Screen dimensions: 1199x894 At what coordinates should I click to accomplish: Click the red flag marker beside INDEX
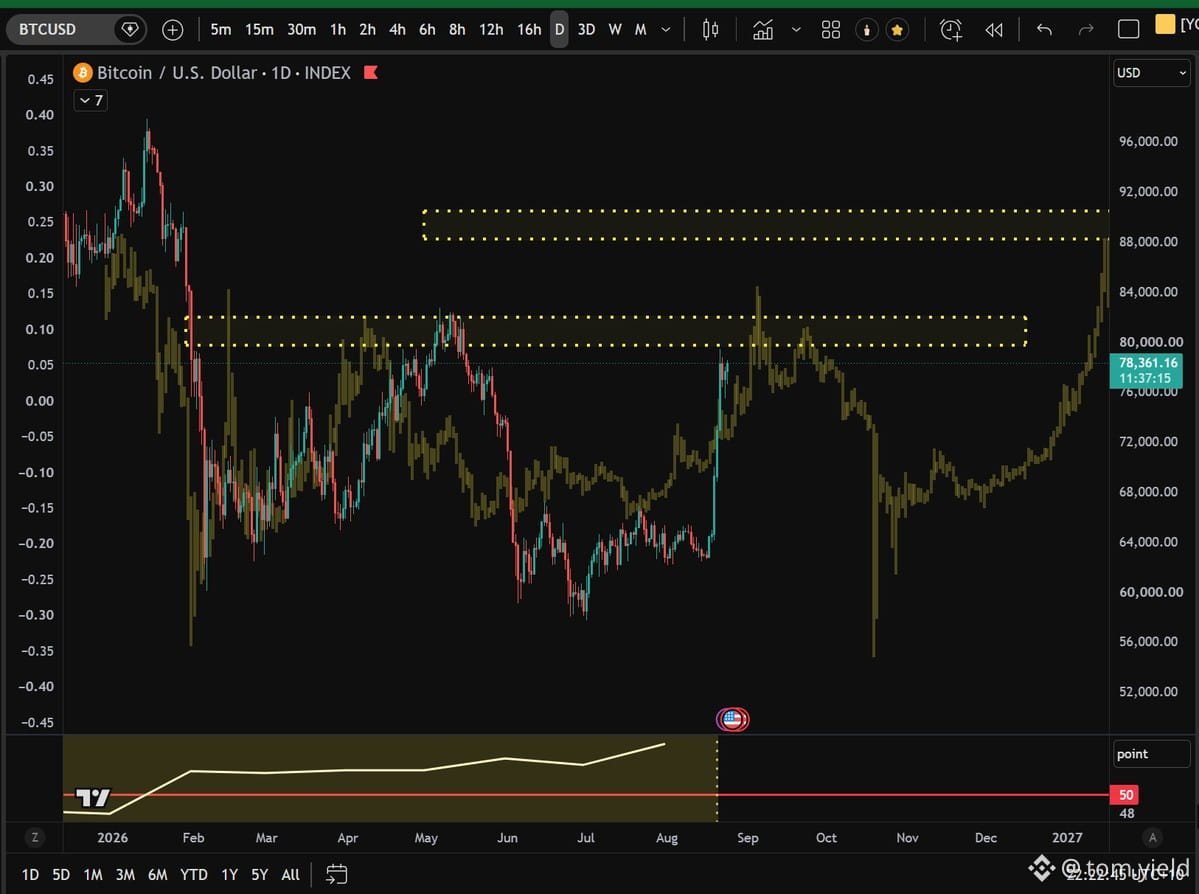tap(371, 73)
